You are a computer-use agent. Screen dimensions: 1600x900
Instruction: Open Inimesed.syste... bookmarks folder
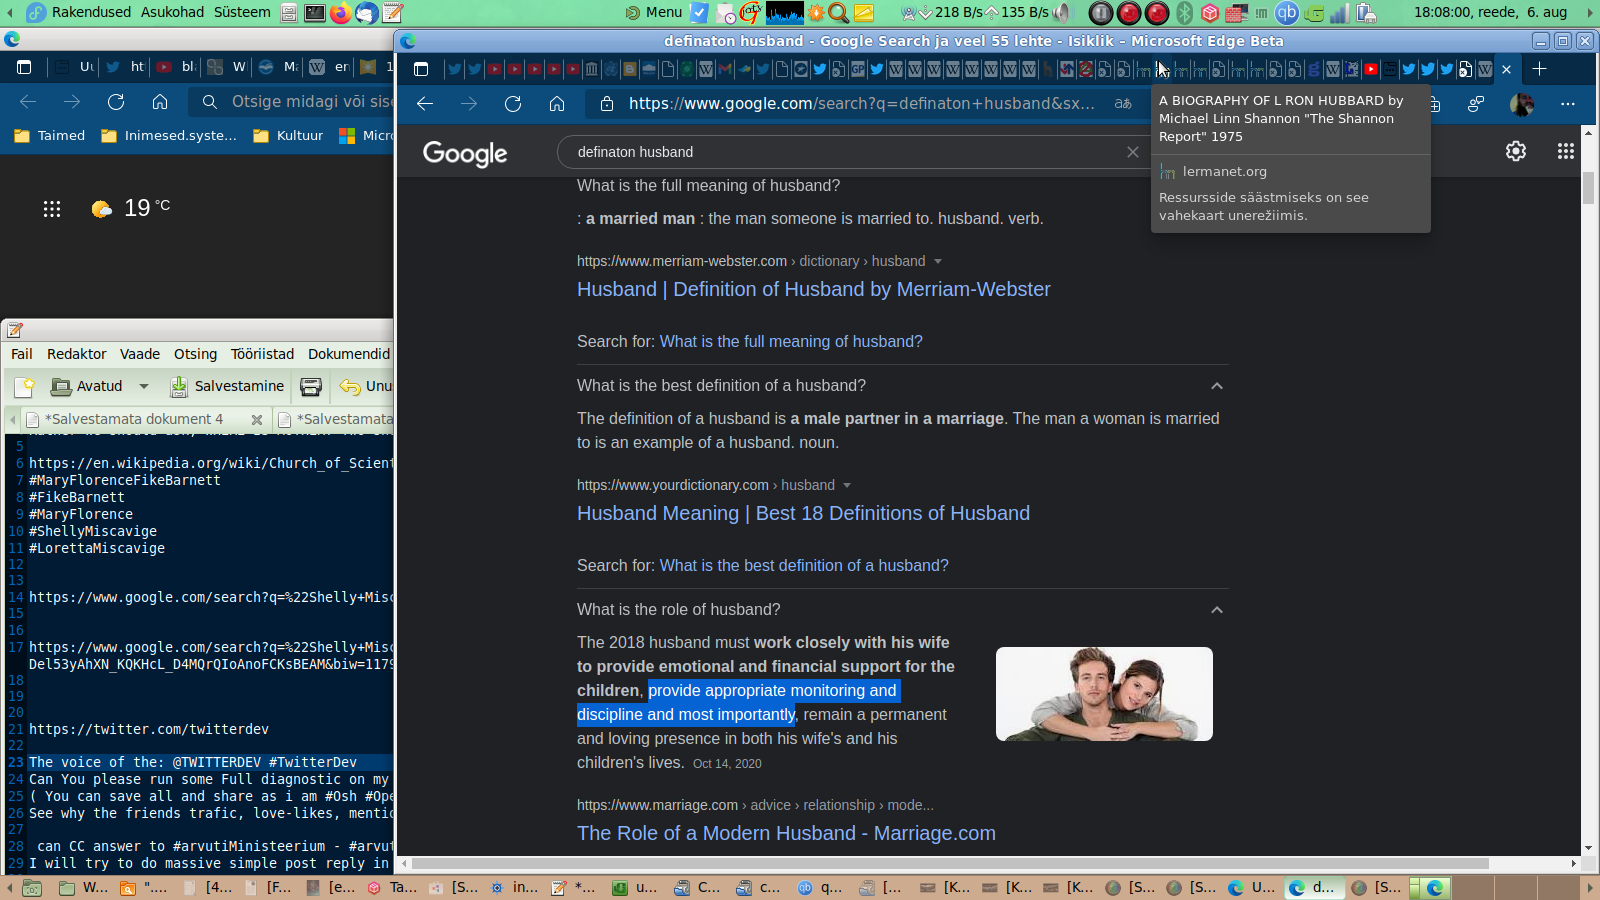[170, 136]
